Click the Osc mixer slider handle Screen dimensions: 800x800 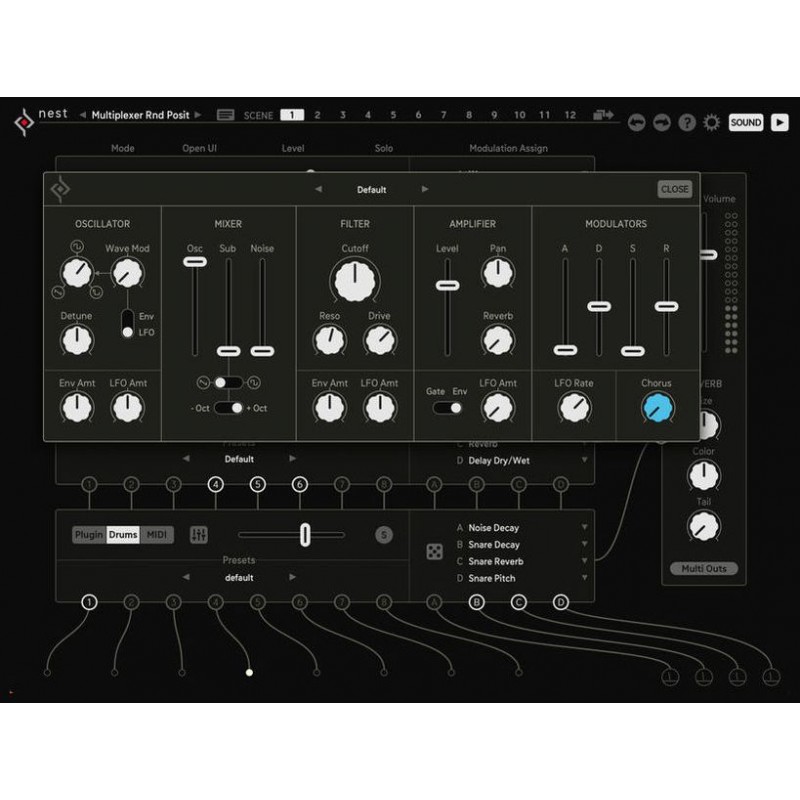(x=195, y=262)
